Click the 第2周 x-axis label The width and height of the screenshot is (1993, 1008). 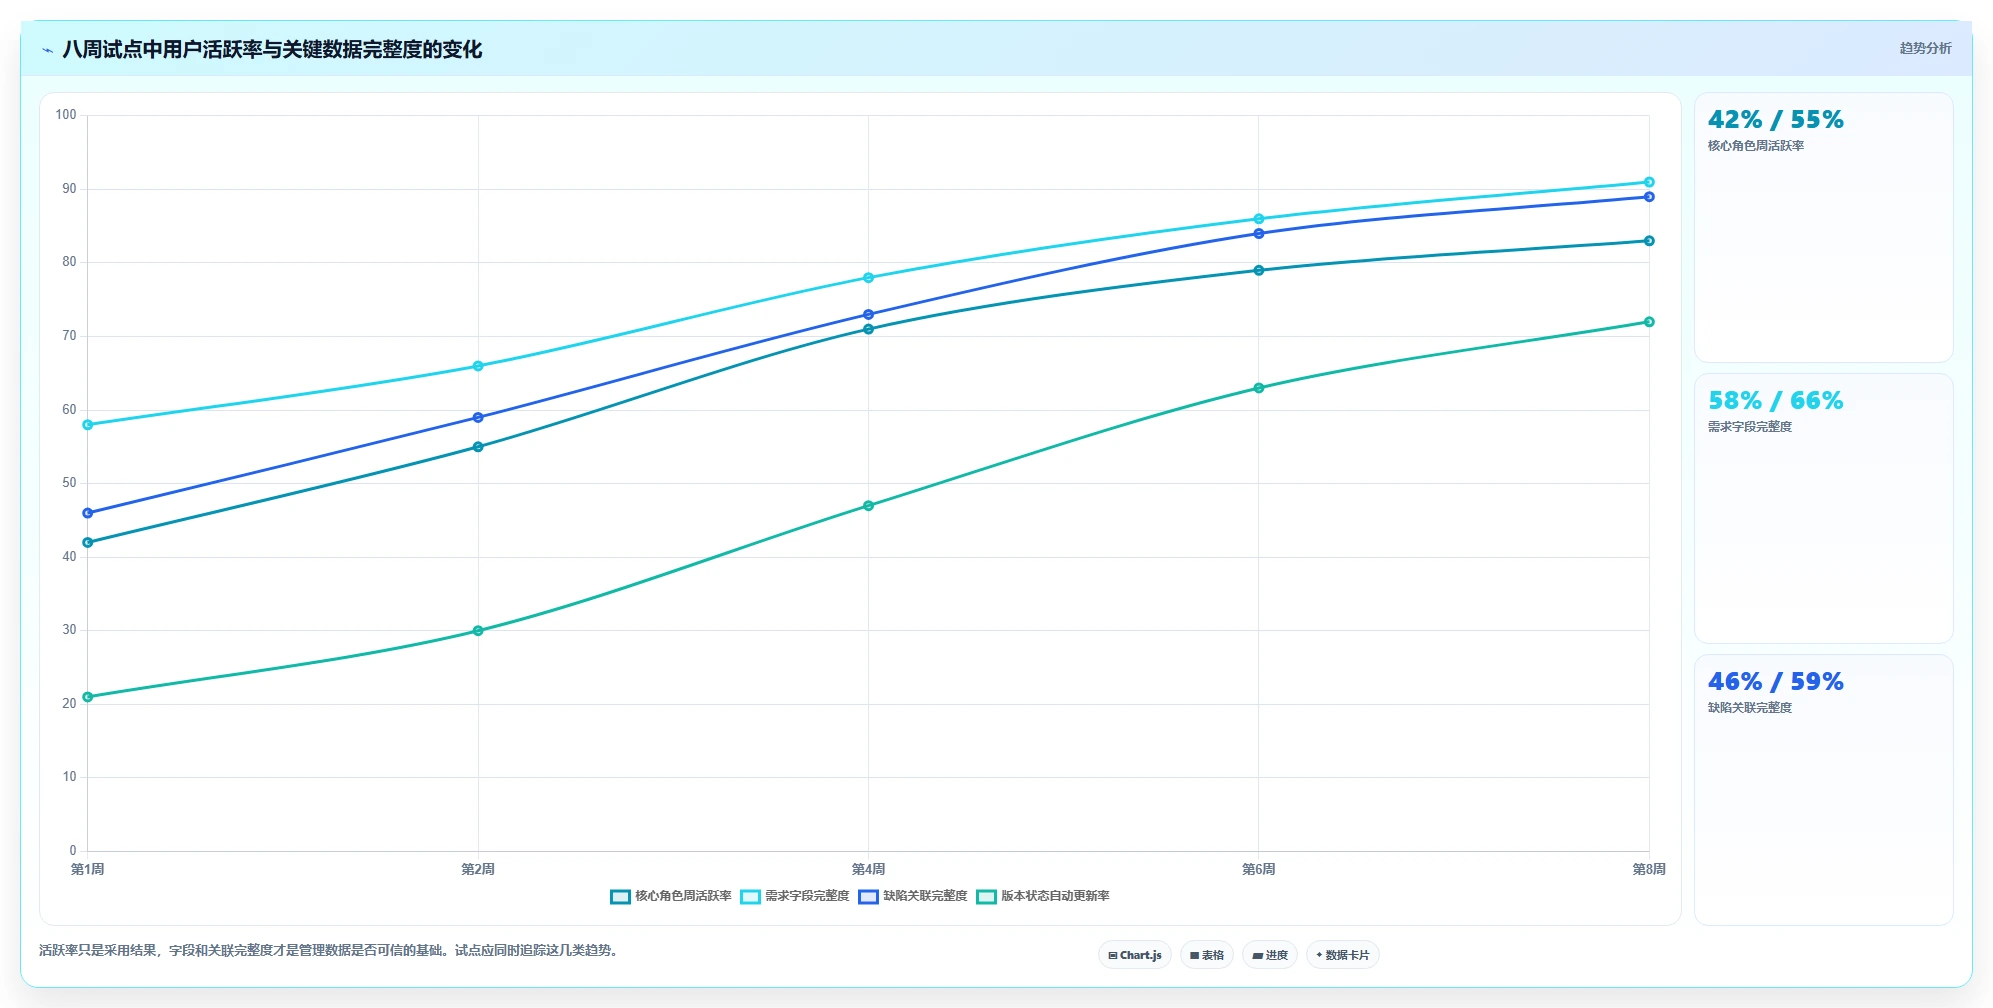coord(478,869)
